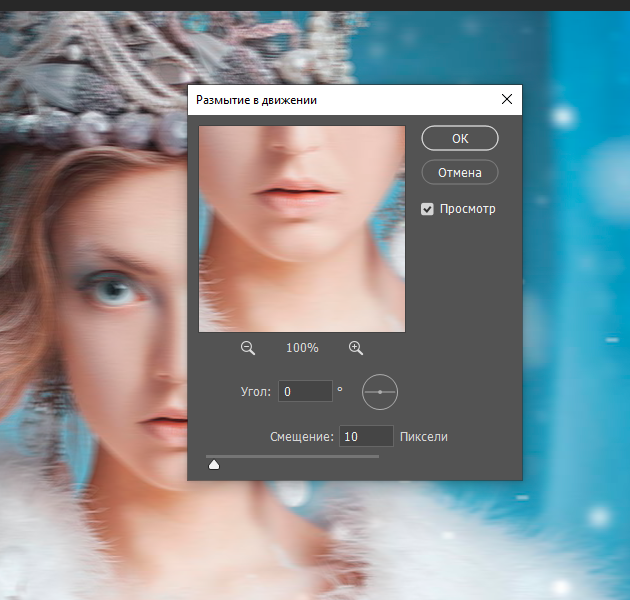Screen dimensions: 630x600
Task: Zoom in the filter preview
Action: click(355, 348)
